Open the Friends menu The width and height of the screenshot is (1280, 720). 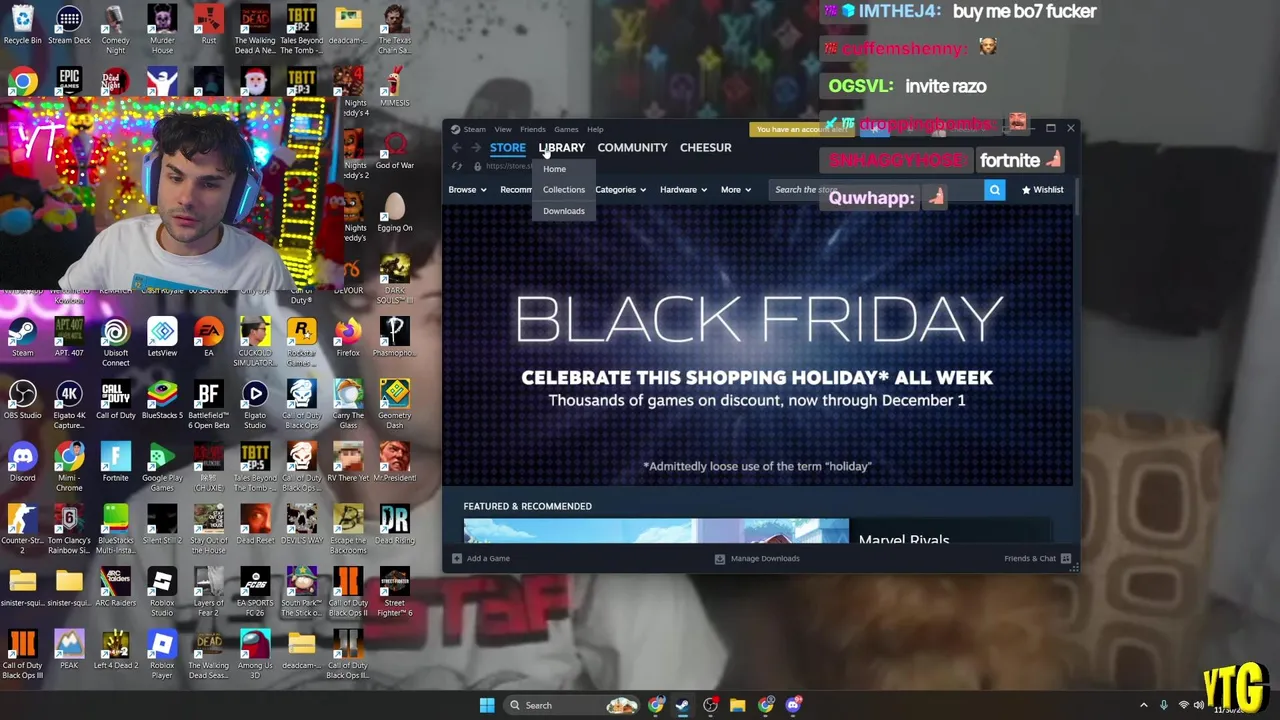[x=532, y=129]
